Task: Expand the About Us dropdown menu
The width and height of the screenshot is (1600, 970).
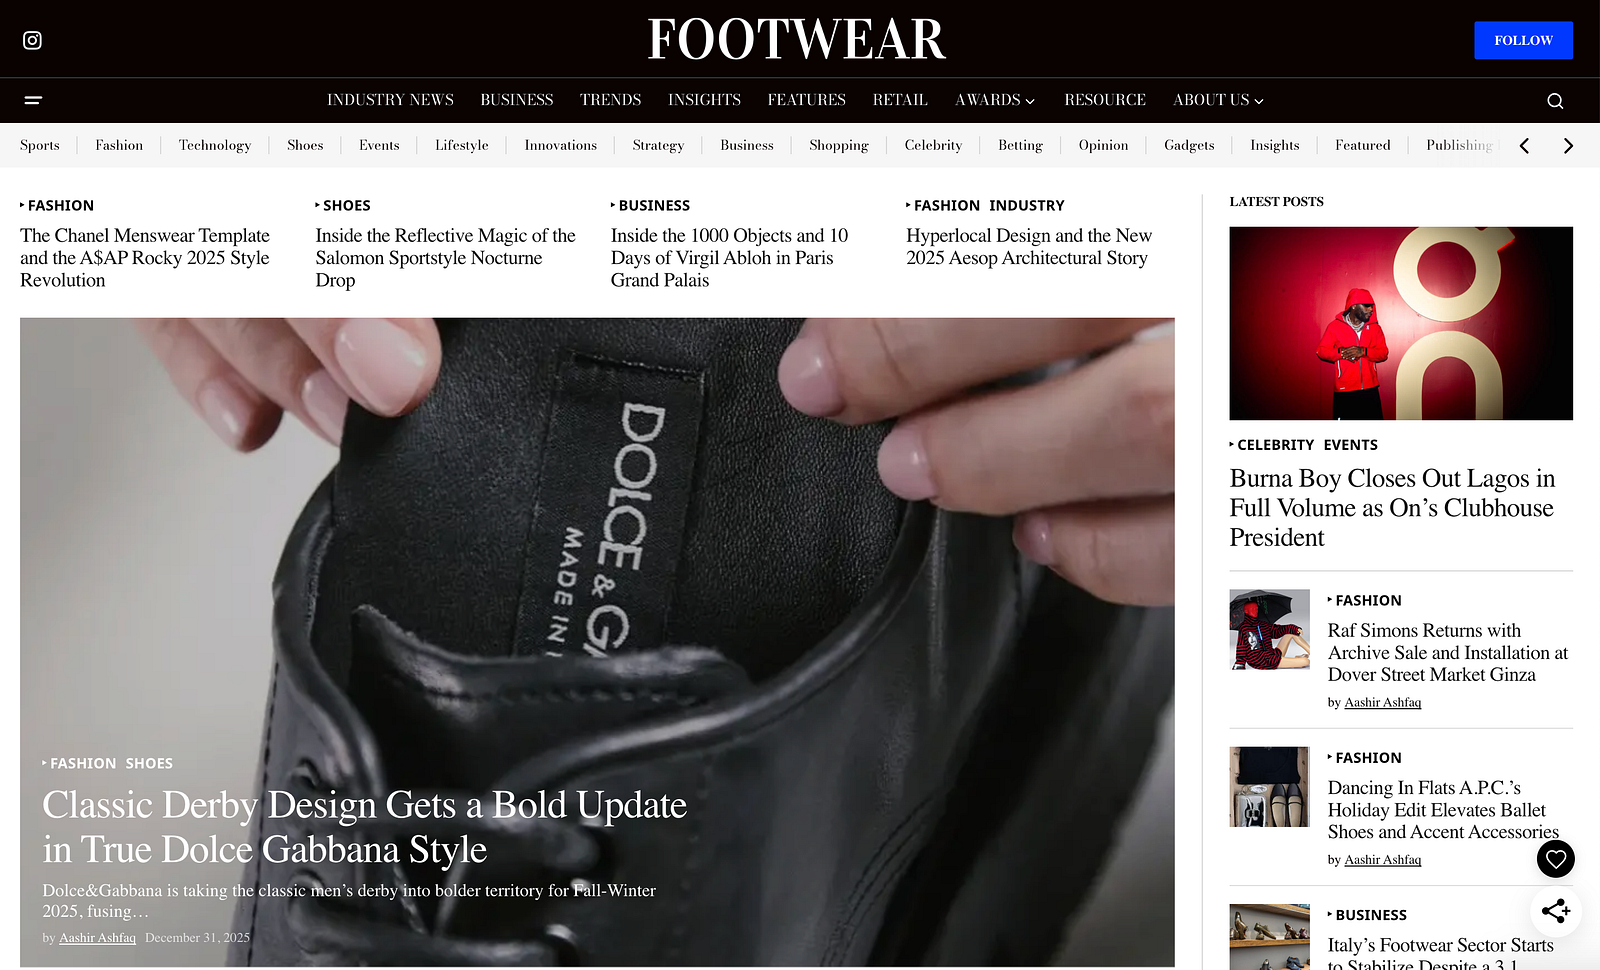Action: [x=1218, y=100]
